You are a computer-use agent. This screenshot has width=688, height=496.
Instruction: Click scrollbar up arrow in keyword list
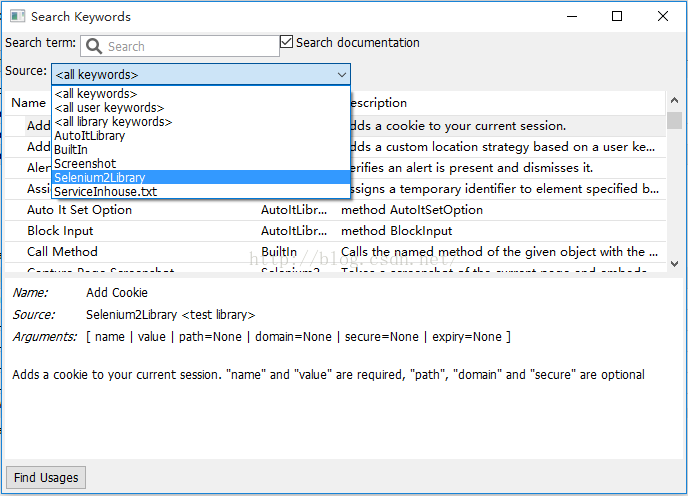click(x=674, y=101)
